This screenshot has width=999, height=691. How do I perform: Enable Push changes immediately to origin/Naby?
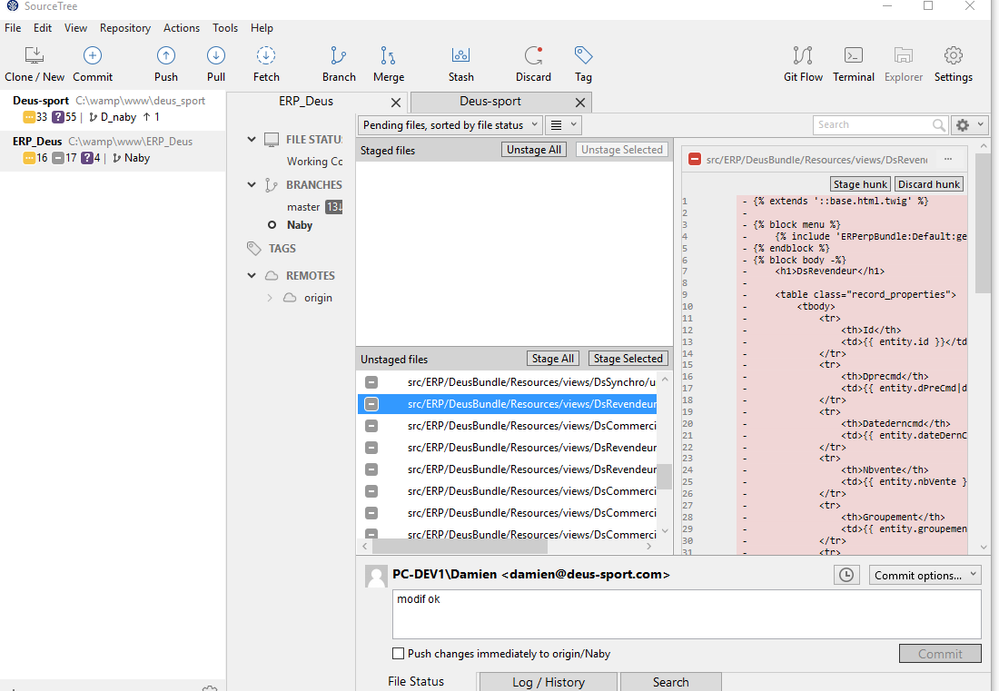tap(398, 653)
